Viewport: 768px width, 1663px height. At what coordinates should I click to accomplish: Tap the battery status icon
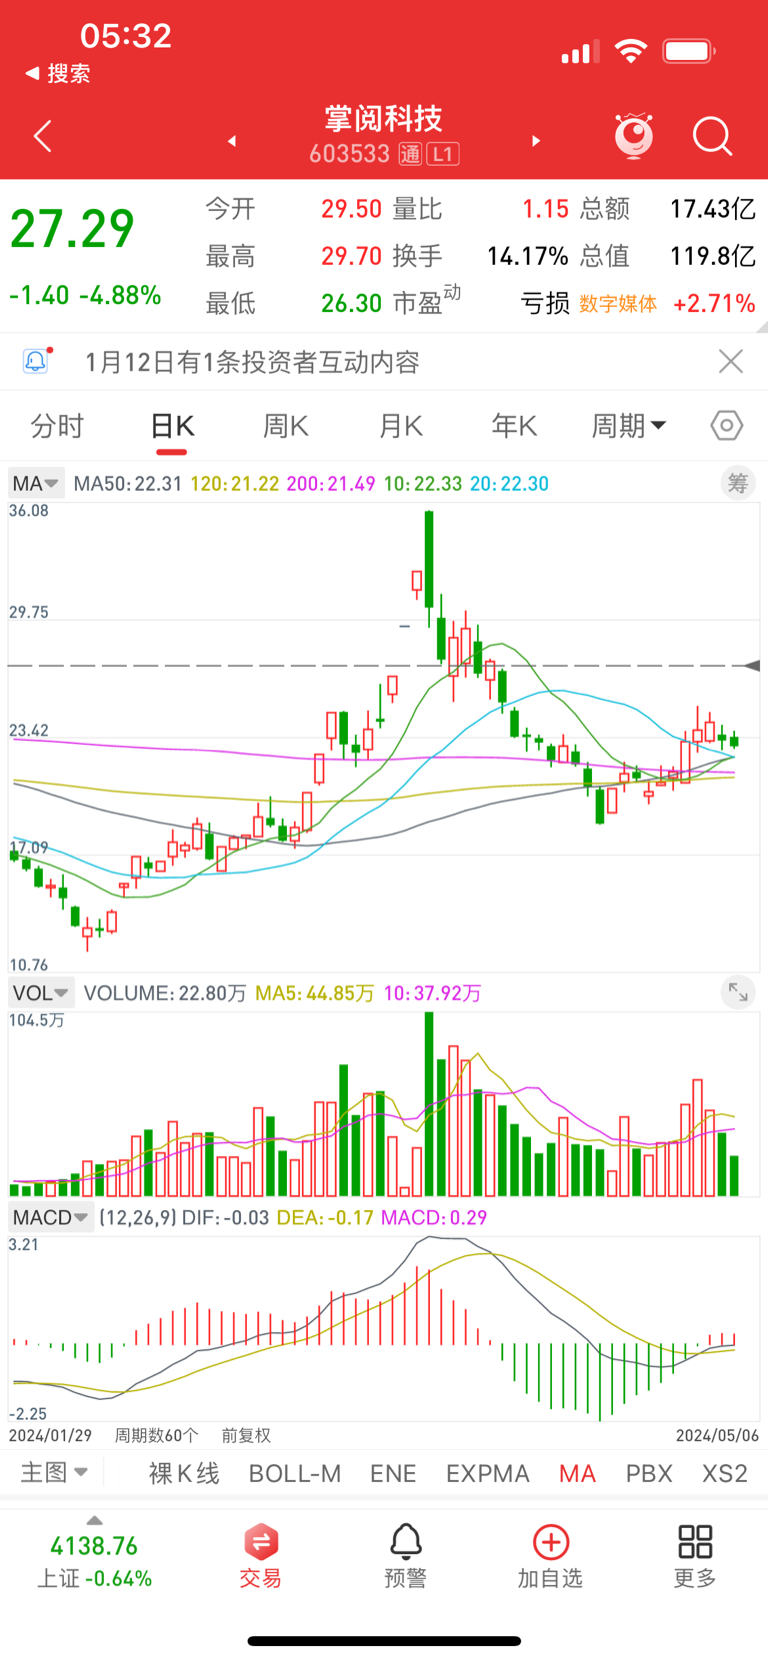tap(689, 51)
